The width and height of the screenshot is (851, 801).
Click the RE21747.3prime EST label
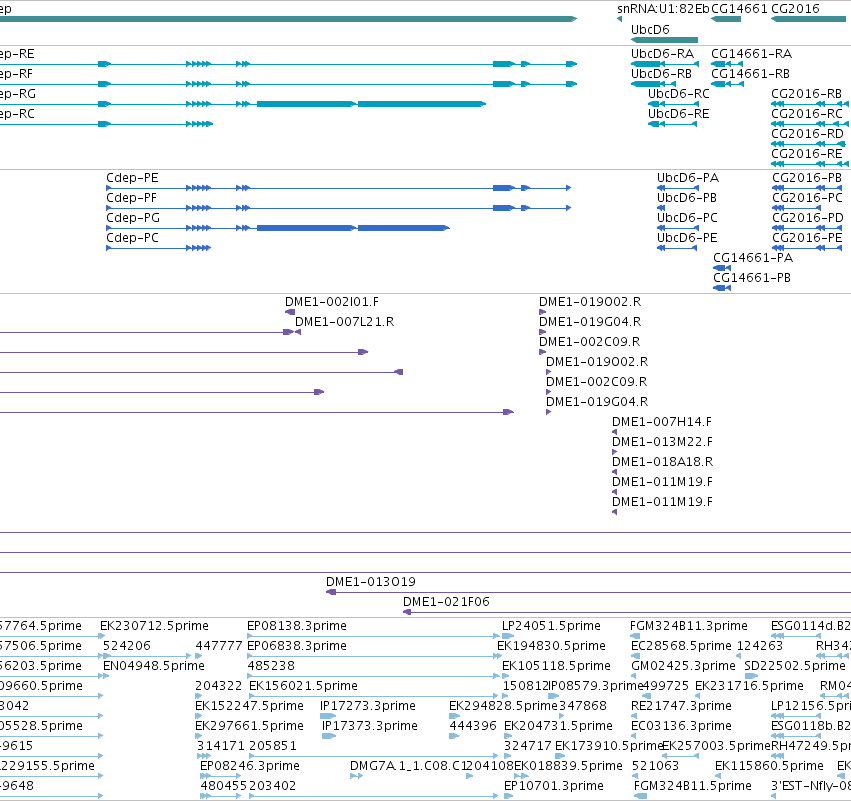pyautogui.click(x=681, y=707)
